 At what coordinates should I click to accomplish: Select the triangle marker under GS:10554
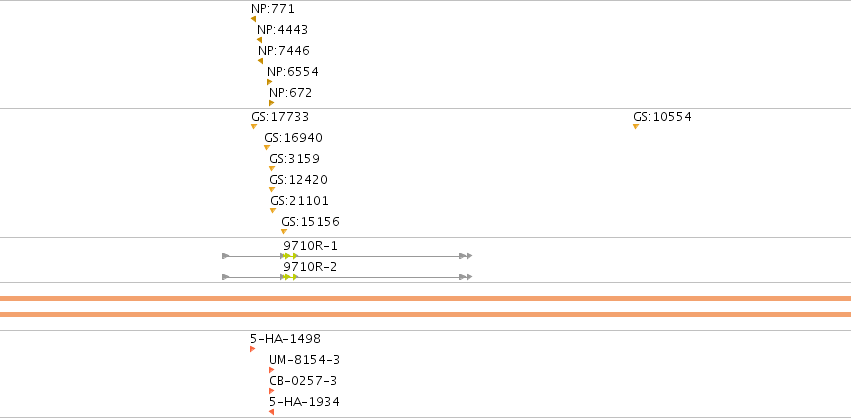[x=636, y=126]
